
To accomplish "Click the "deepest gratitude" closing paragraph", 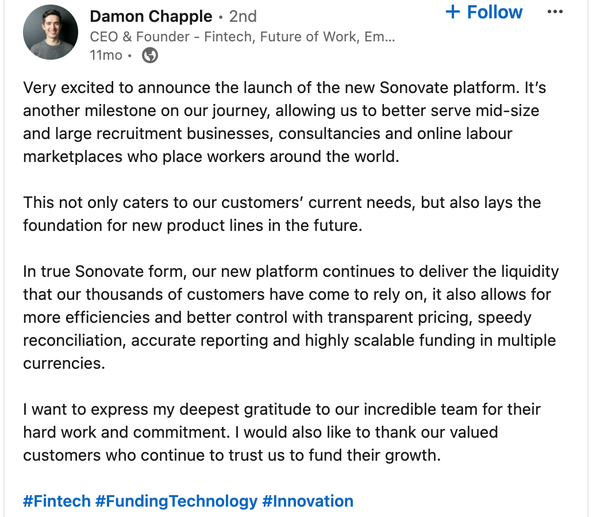I will click(280, 433).
